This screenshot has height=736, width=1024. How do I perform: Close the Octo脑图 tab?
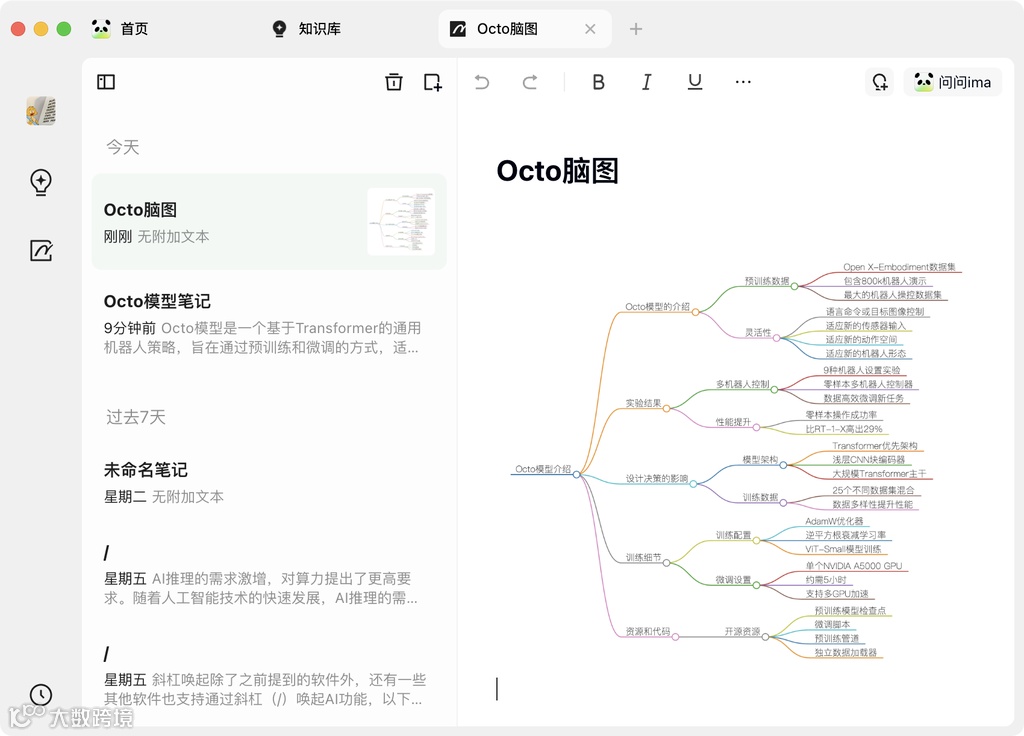590,29
